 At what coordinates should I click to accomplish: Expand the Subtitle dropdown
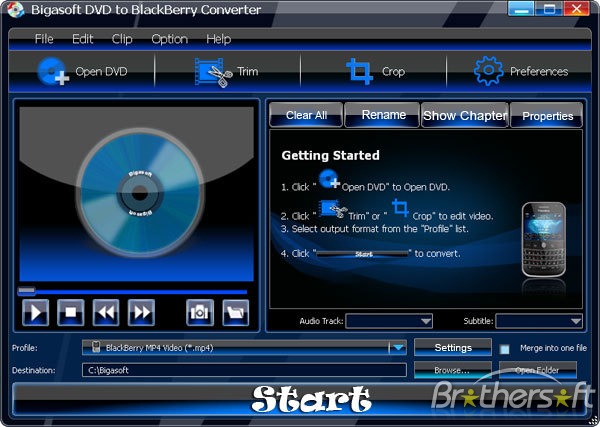coord(576,321)
